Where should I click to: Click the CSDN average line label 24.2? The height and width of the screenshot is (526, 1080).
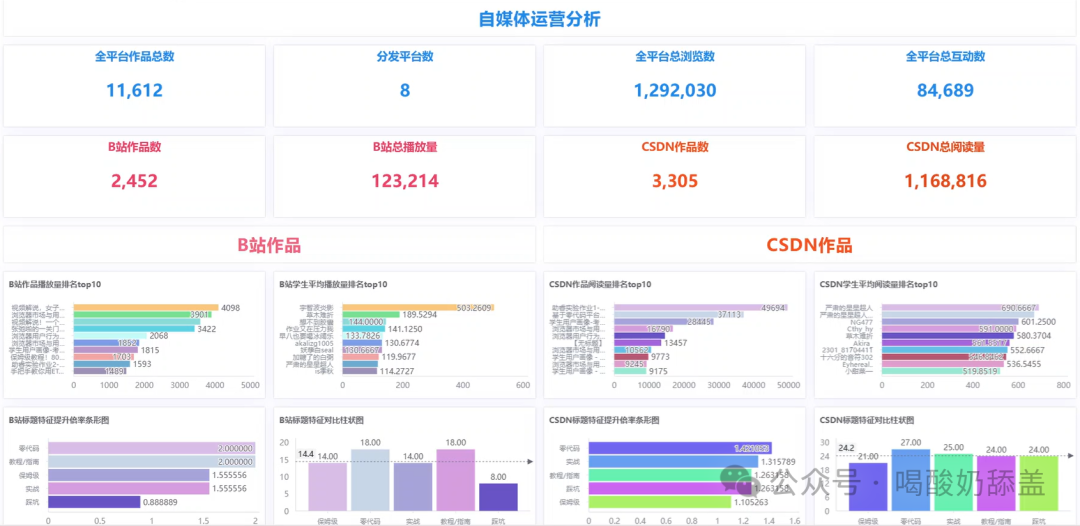click(847, 448)
